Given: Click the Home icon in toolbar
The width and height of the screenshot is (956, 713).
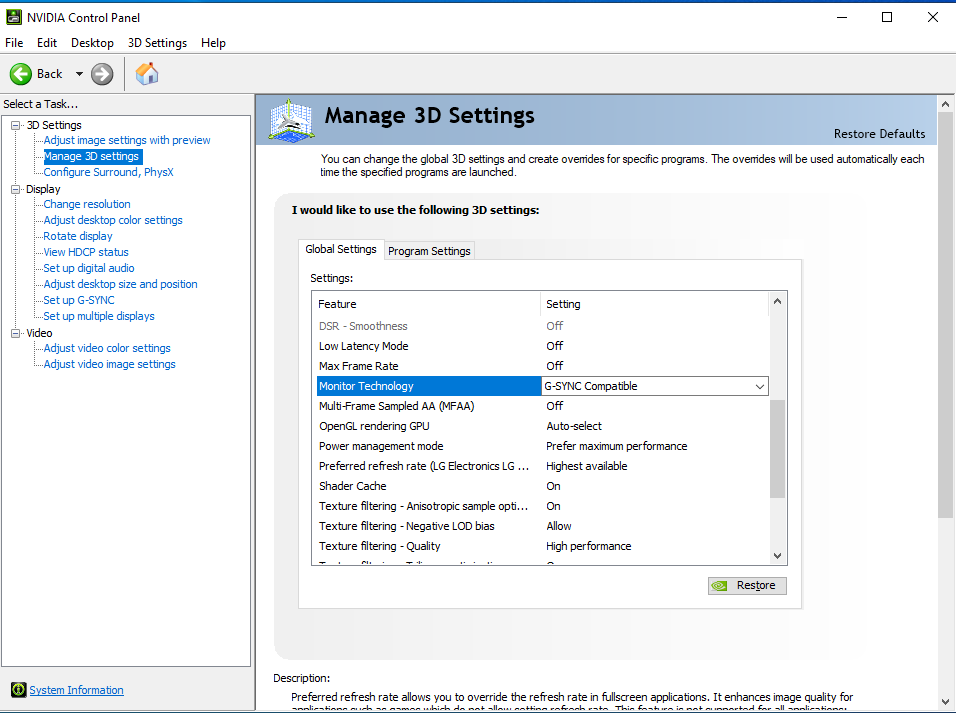Looking at the screenshot, I should (x=147, y=74).
